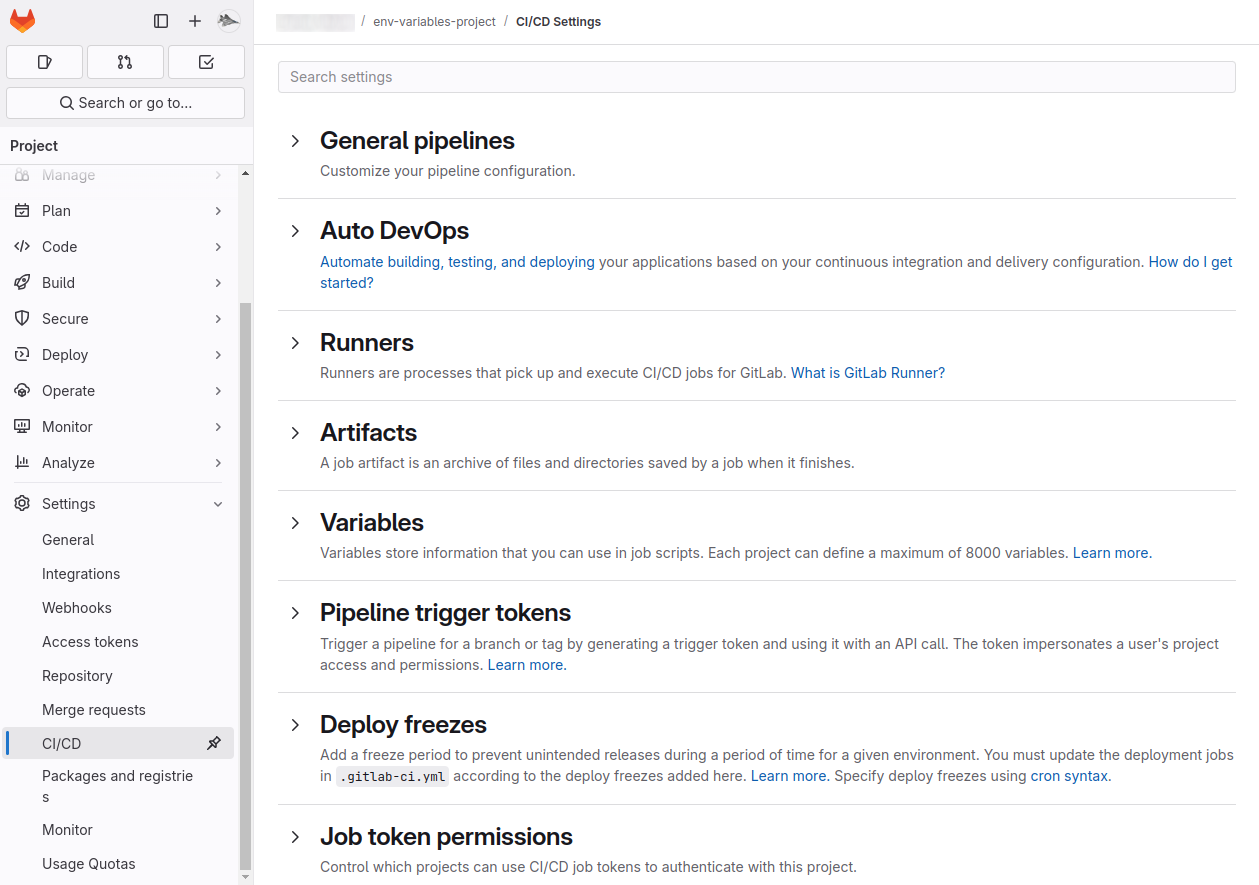
Task: Expand the Deploy freezes section
Action: point(295,725)
